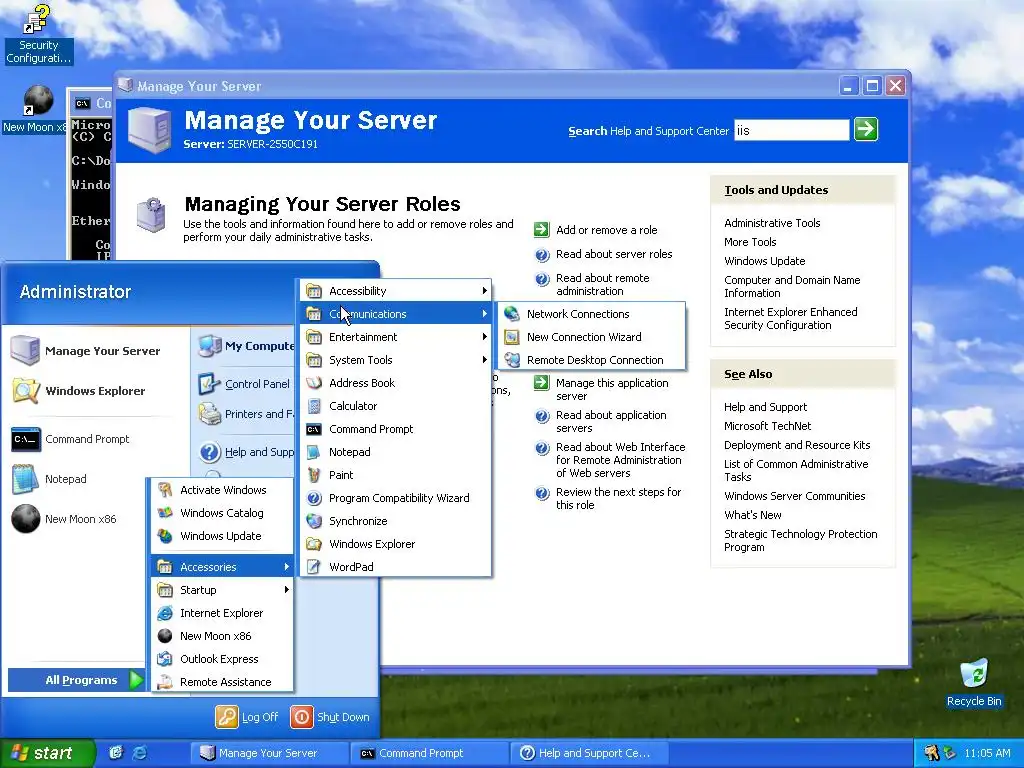Expand the Accessibility submenu
The width and height of the screenshot is (1024, 768).
395,291
